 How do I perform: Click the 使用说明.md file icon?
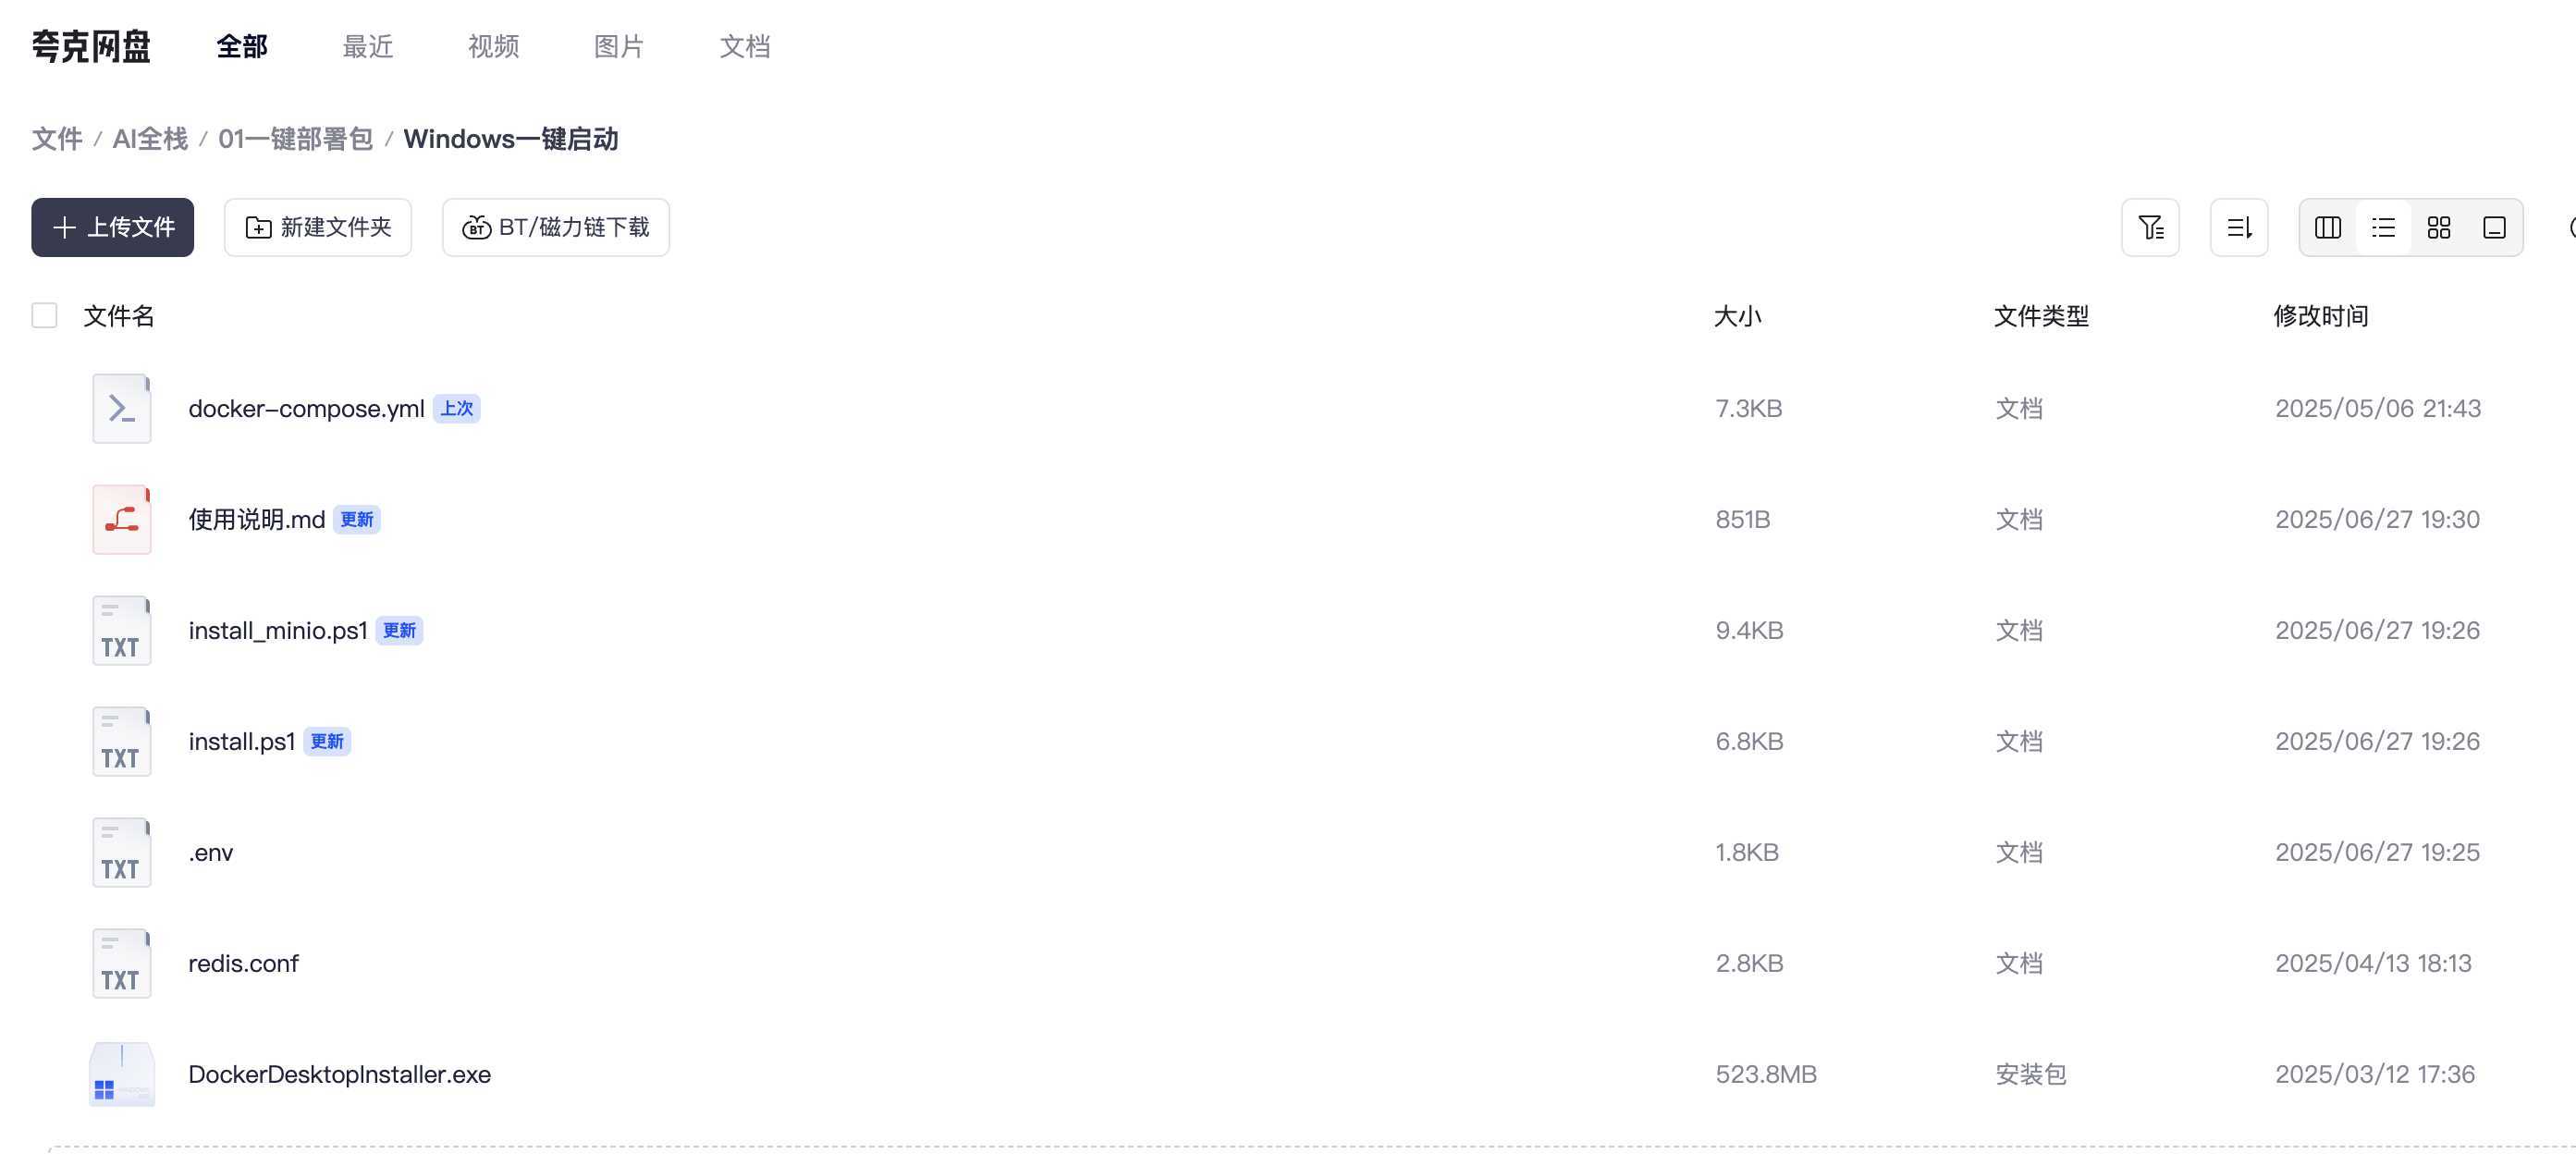122,519
